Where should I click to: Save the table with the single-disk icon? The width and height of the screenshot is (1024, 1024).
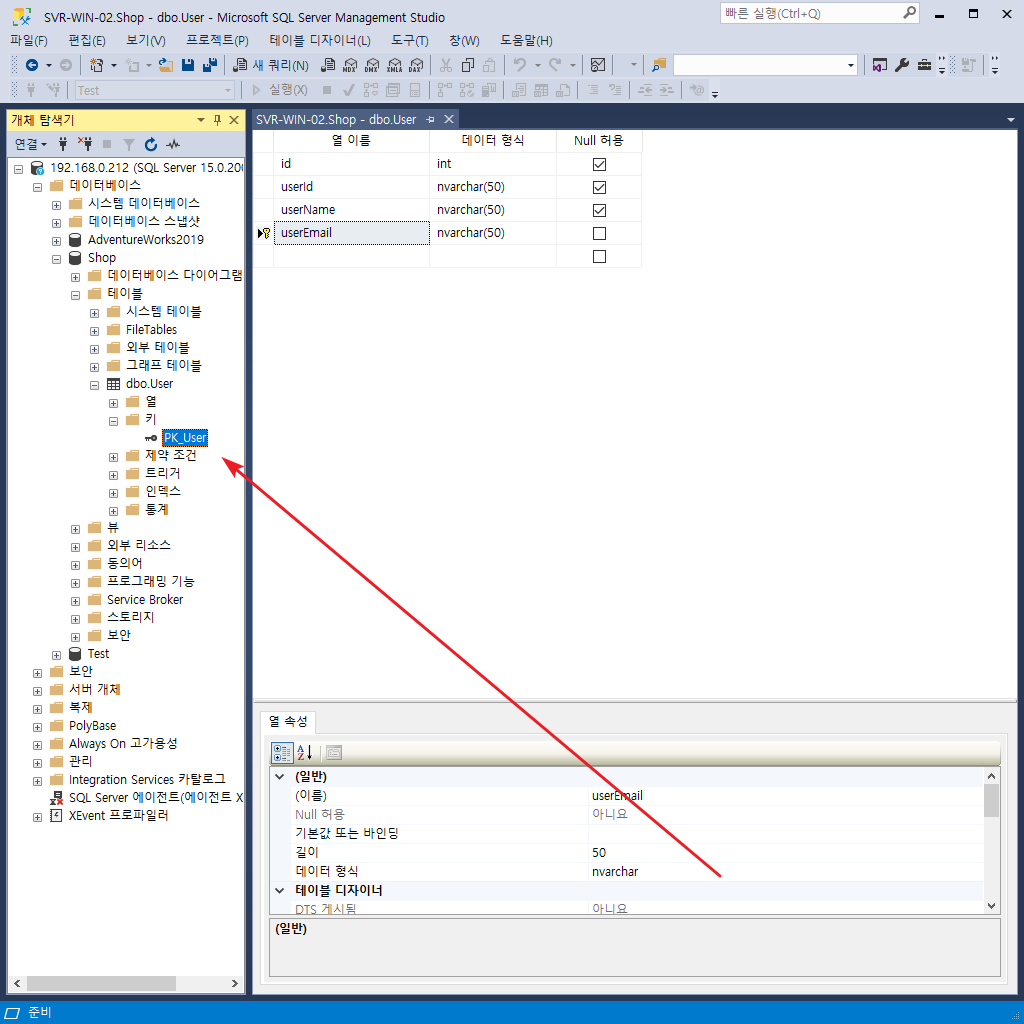(188, 65)
